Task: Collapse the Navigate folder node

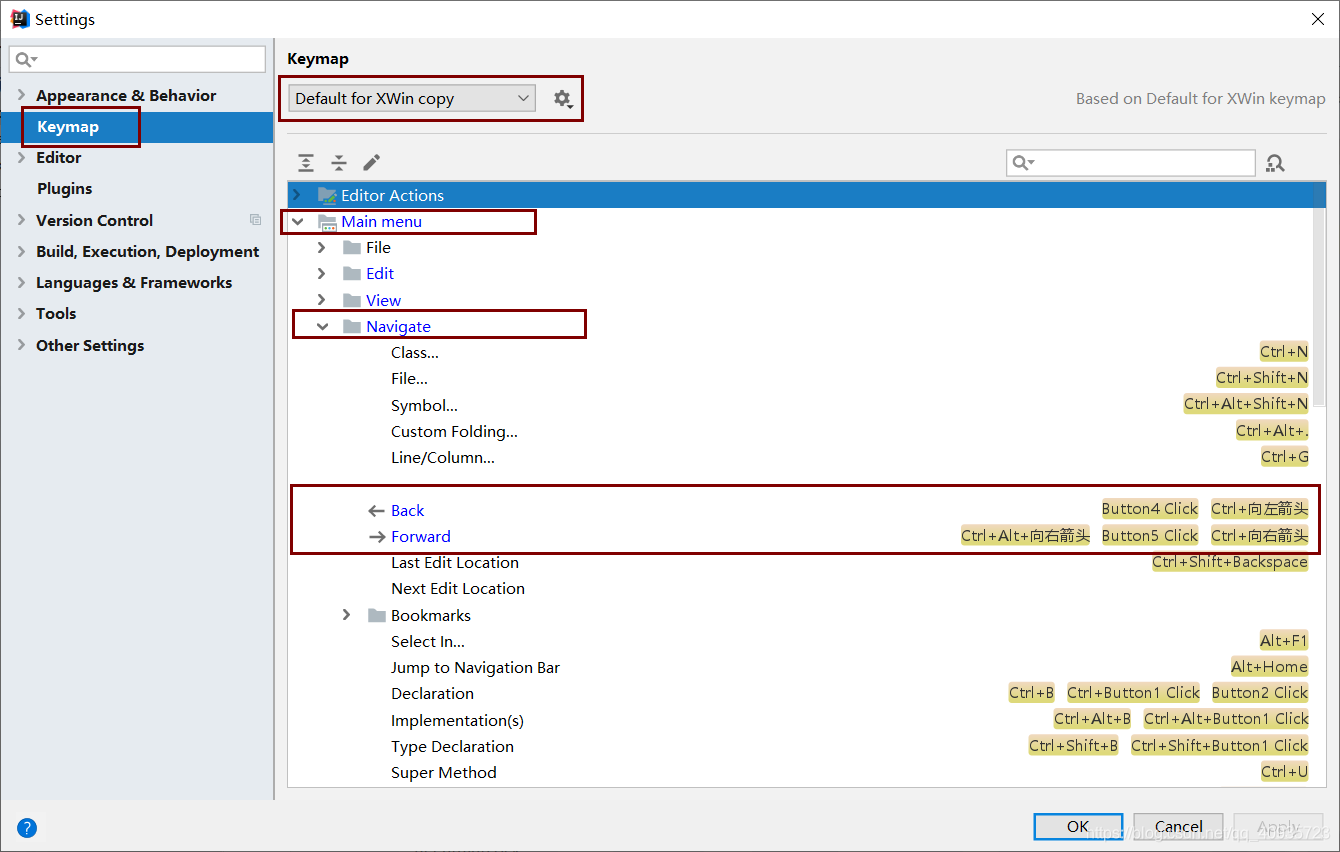Action: click(x=322, y=326)
